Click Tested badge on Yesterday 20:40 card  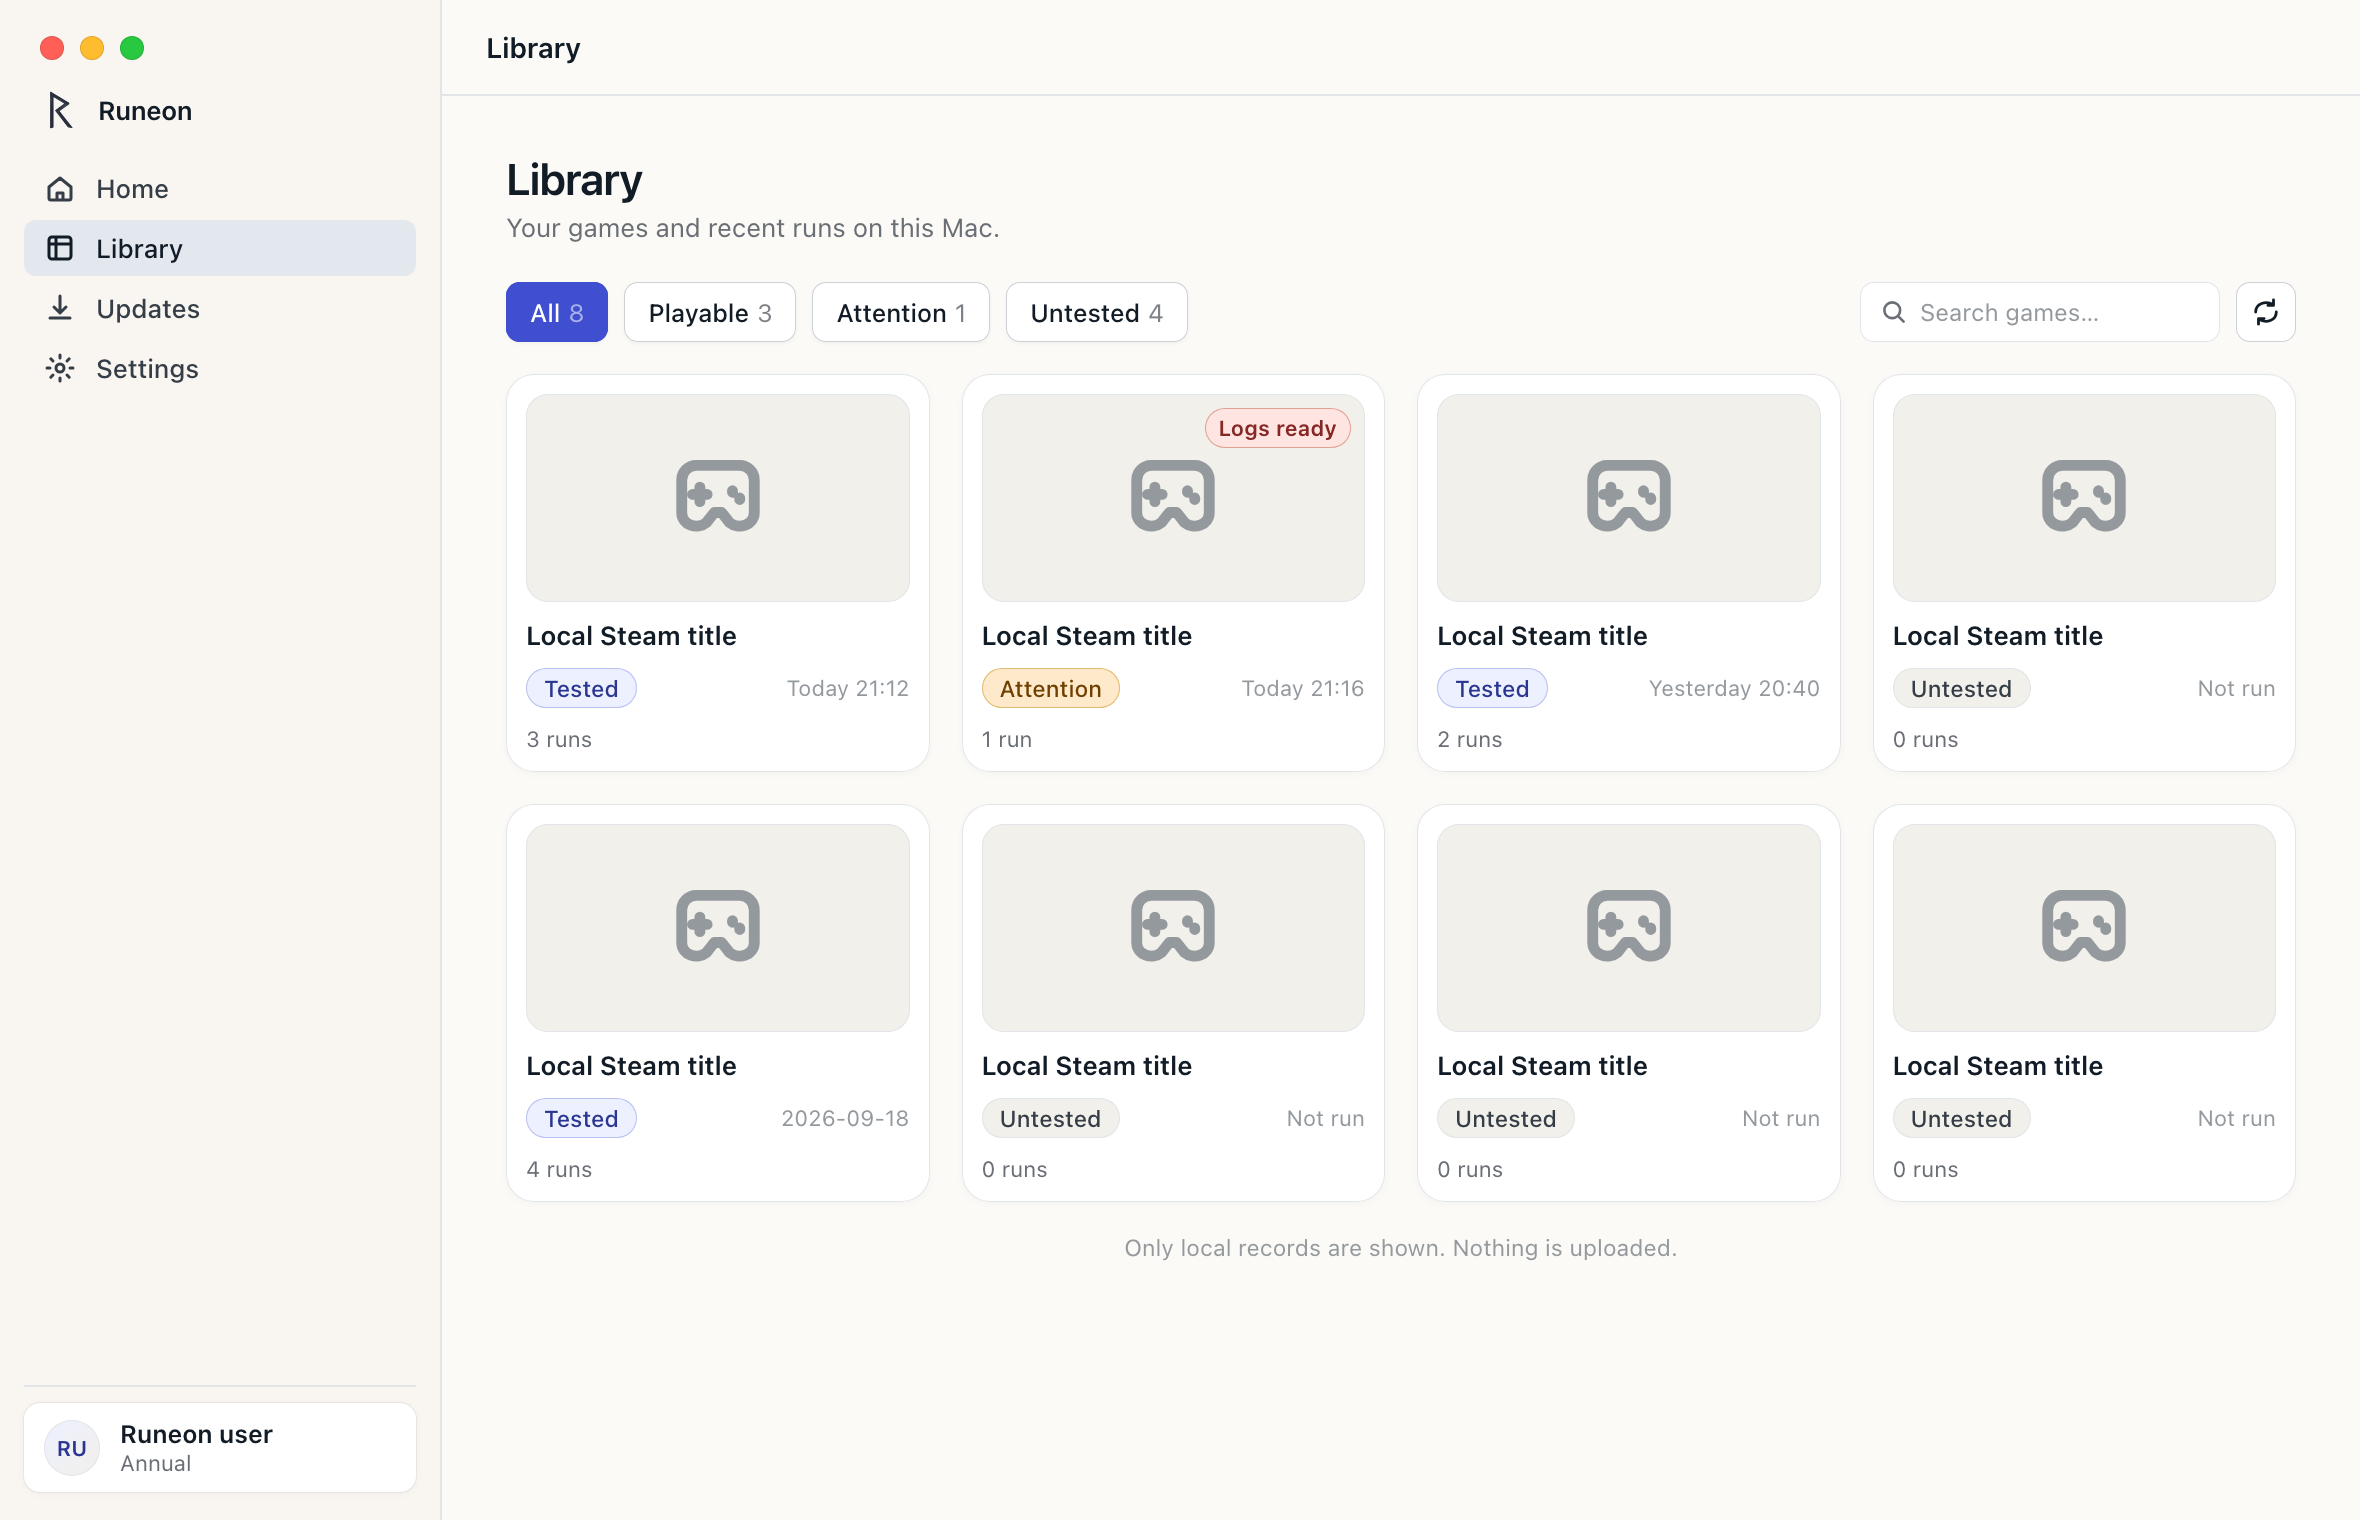point(1493,688)
